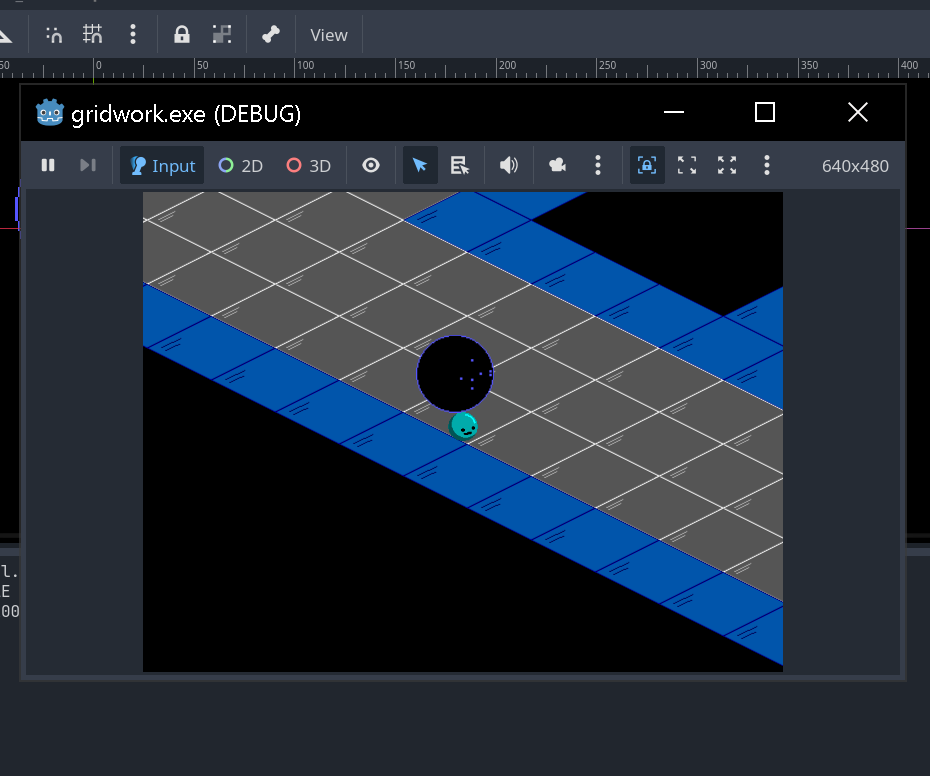Click the fit-to-window frame icon
930x776 pixels.
click(687, 165)
